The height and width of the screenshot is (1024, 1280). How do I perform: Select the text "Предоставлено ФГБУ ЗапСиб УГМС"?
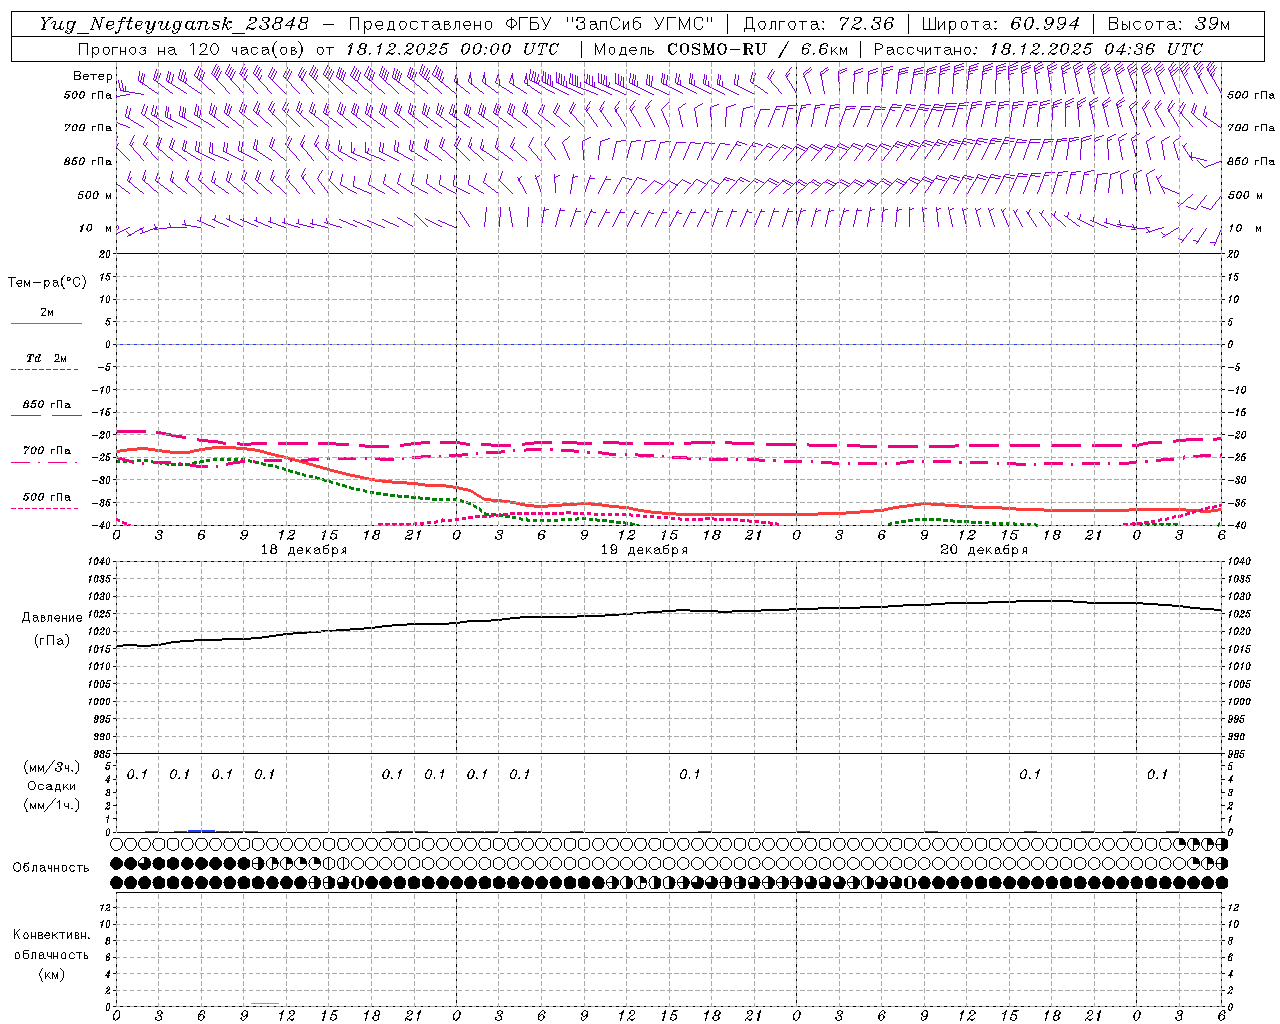[x=531, y=24]
